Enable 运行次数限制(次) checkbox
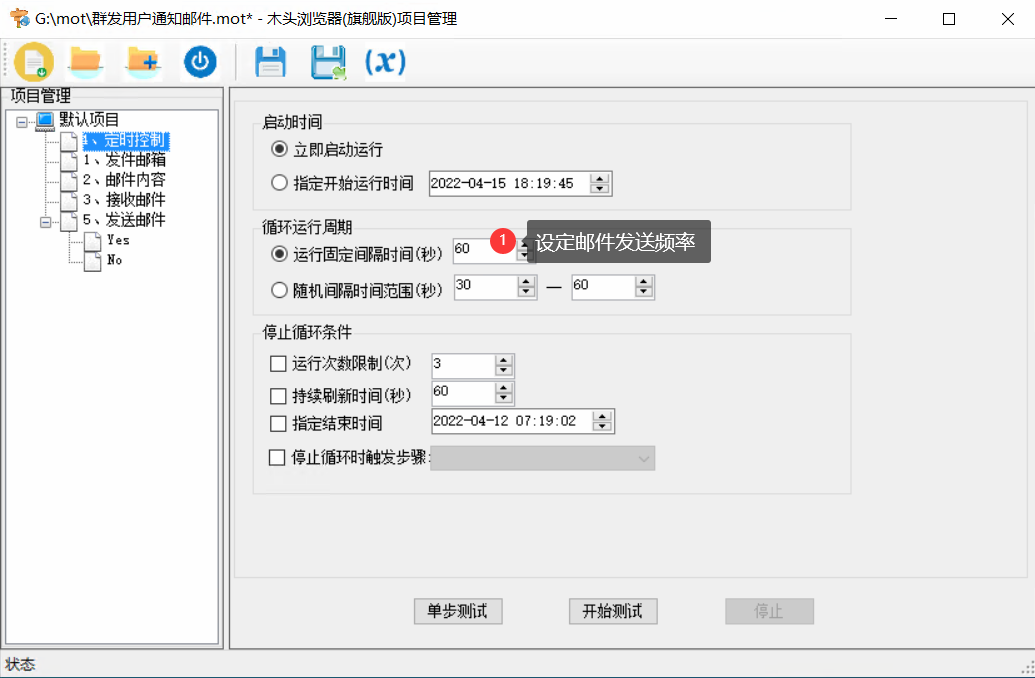 pyautogui.click(x=278, y=364)
